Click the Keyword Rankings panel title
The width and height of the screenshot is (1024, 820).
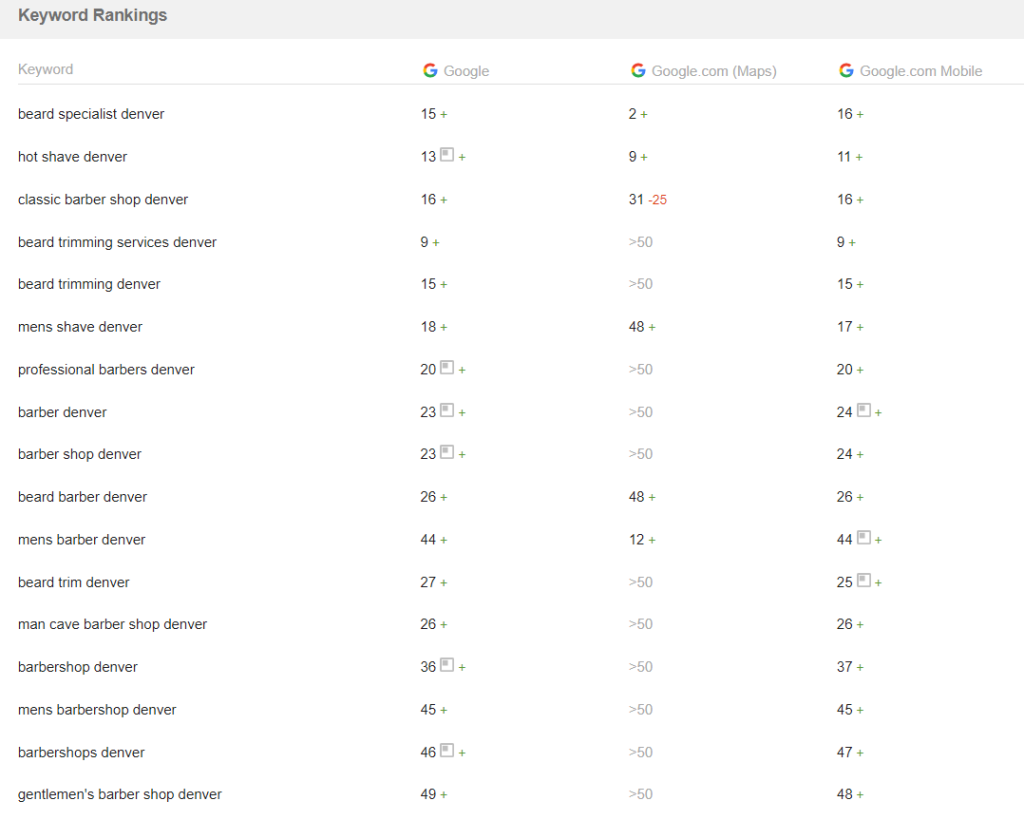click(x=92, y=16)
